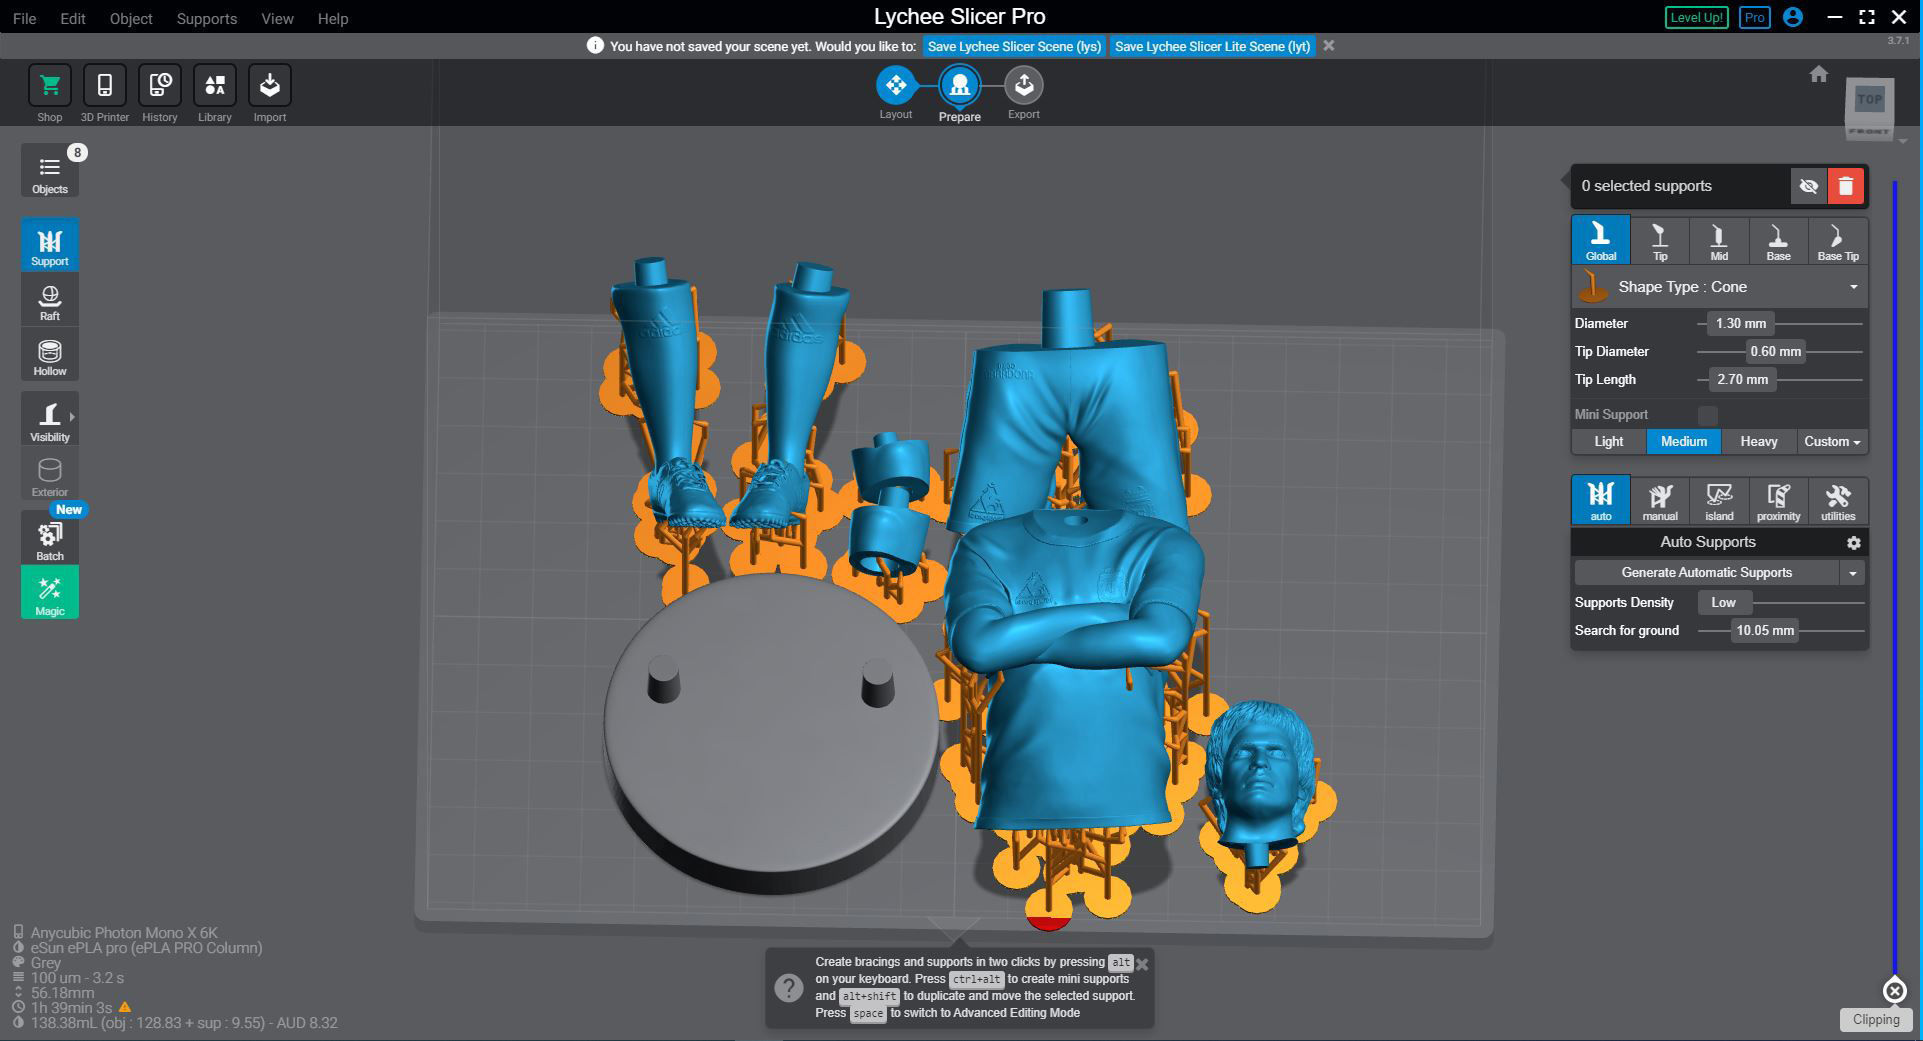
Task: Open the user account icon
Action: 1793,17
